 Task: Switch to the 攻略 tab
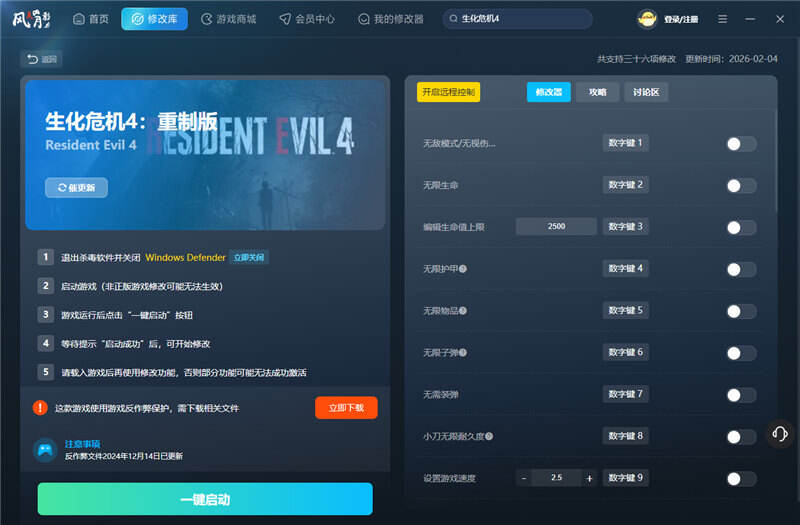[597, 92]
